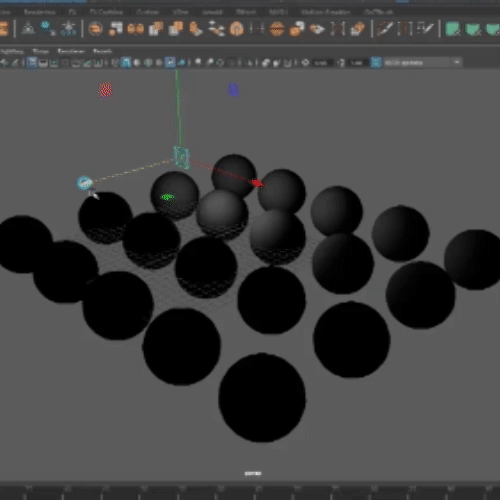Open the Lighting panel menu
The image size is (500, 500).
tap(12, 51)
